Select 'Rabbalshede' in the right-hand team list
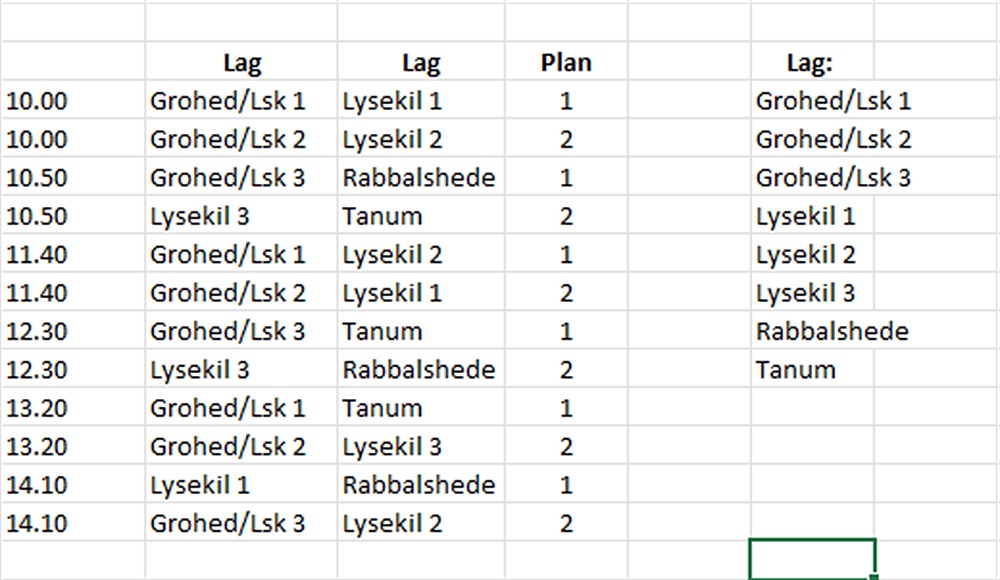The image size is (1000, 580). pyautogui.click(x=832, y=331)
